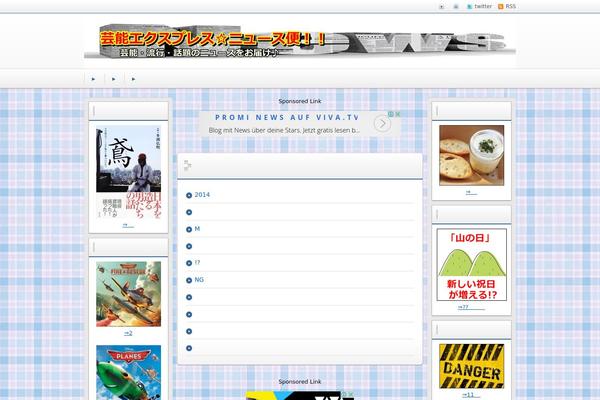The width and height of the screenshot is (600, 400).
Task: Click the first arrow in navigation bar
Action: tap(93, 78)
